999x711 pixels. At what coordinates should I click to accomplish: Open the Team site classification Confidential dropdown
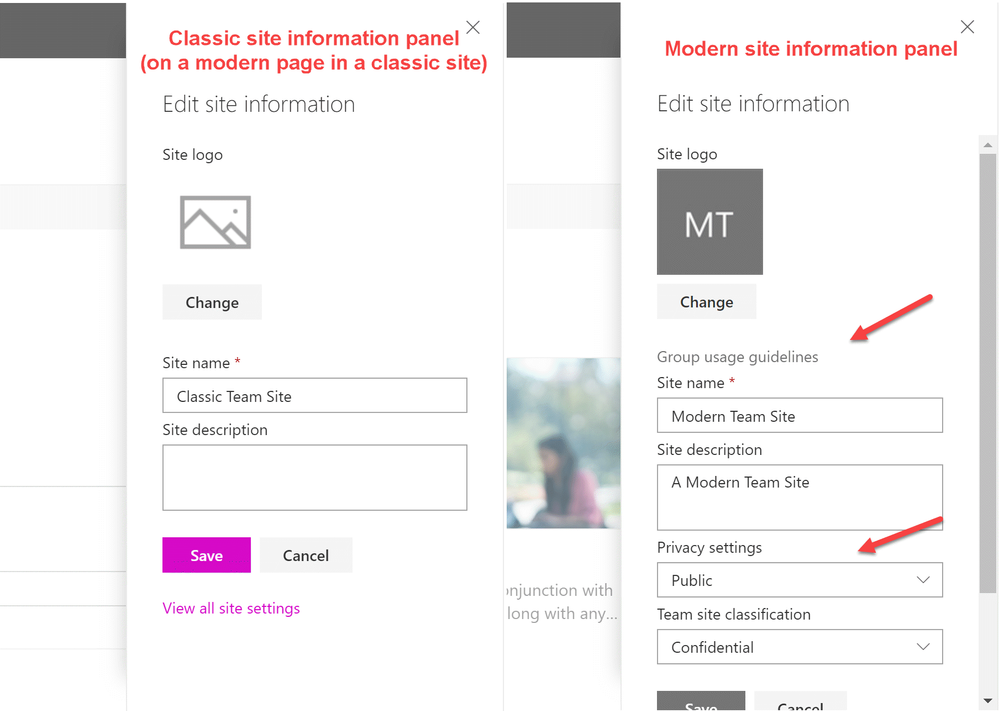pyautogui.click(x=800, y=647)
